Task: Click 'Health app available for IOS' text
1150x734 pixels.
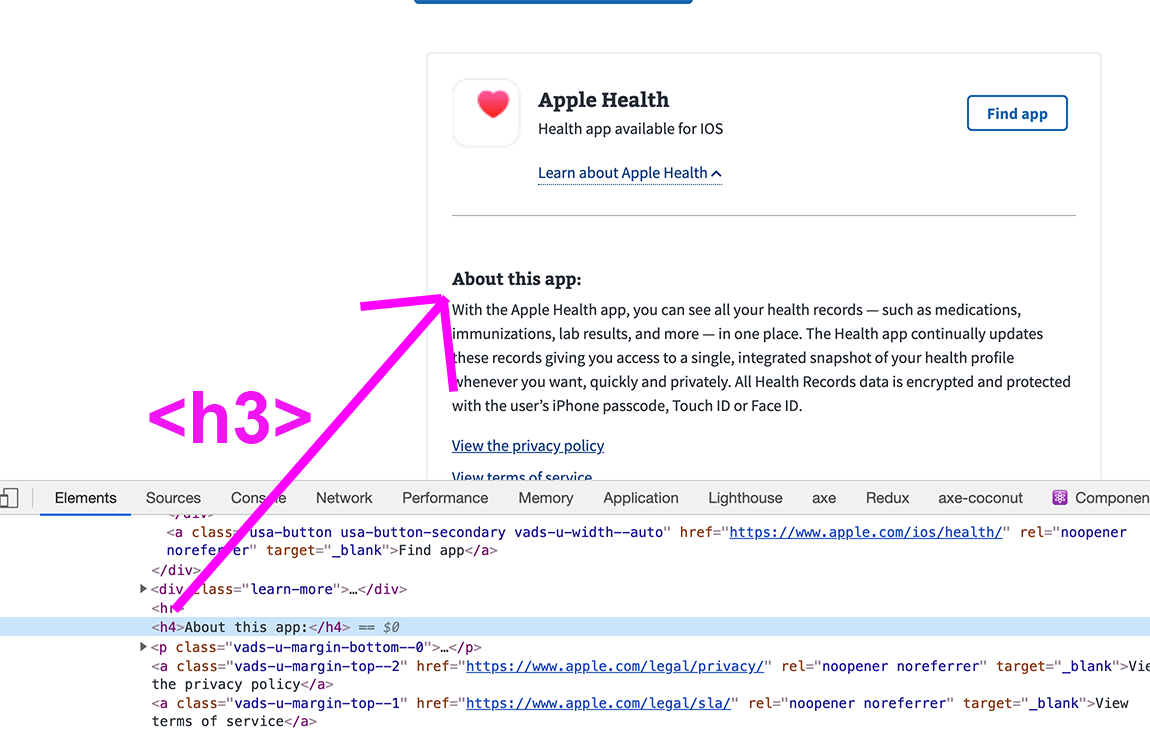Action: [x=631, y=129]
